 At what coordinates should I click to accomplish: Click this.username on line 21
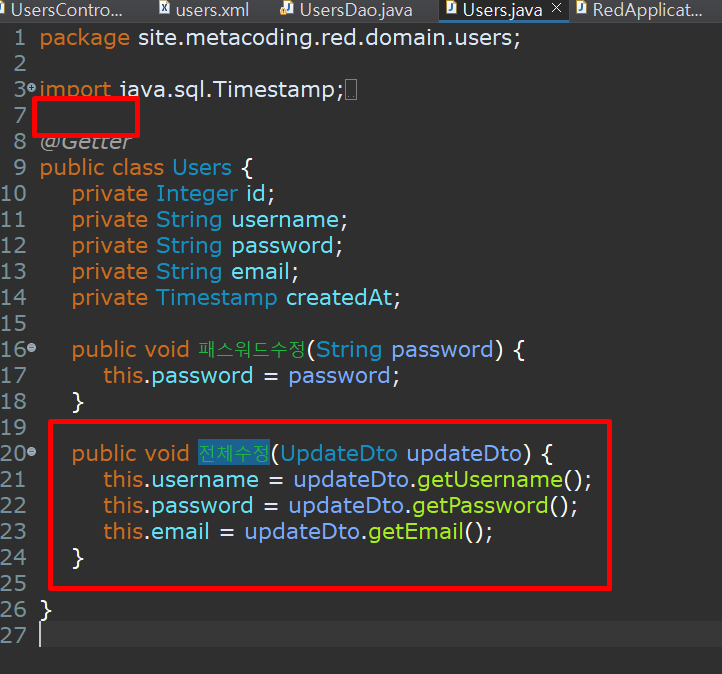click(181, 480)
